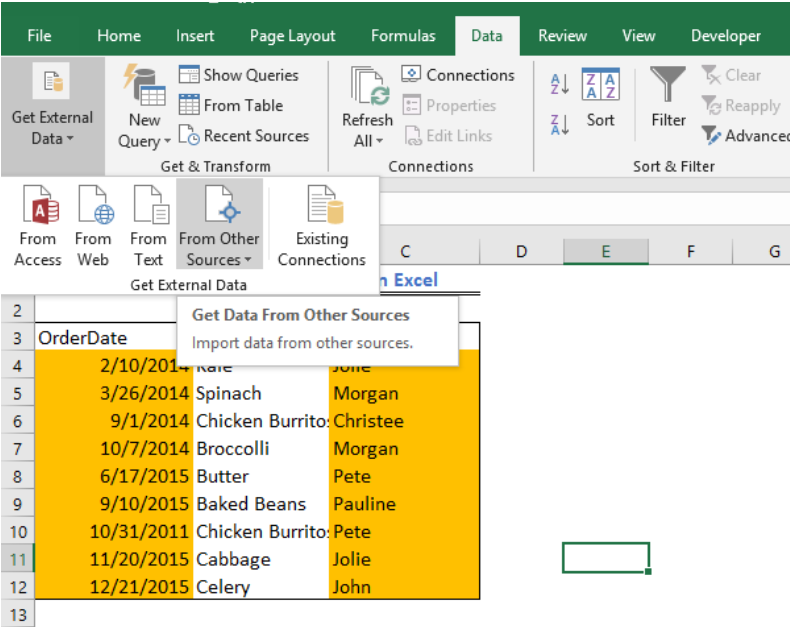
Task: Click Show Queries button
Action: 239,75
